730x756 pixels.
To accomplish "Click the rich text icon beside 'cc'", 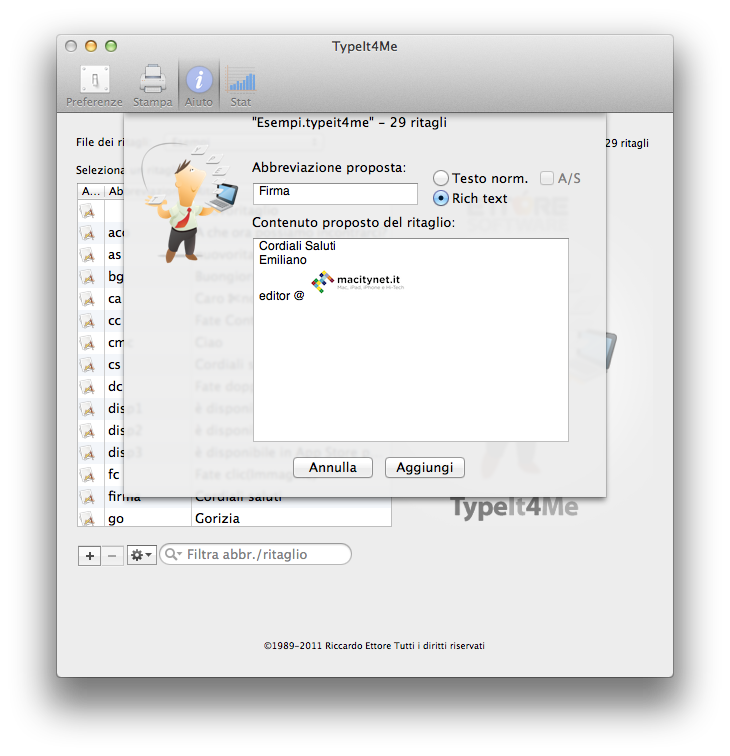I will [x=88, y=321].
